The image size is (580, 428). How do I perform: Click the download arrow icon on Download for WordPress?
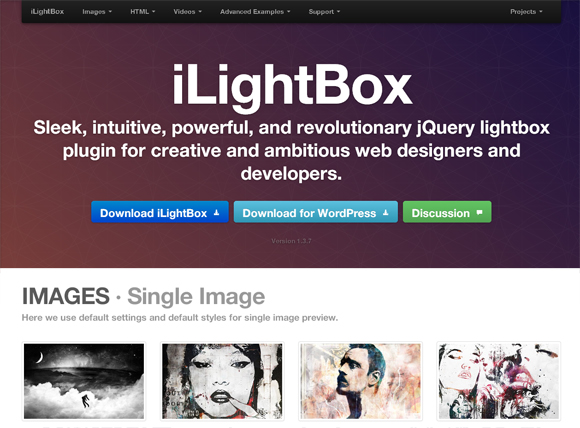(385, 213)
